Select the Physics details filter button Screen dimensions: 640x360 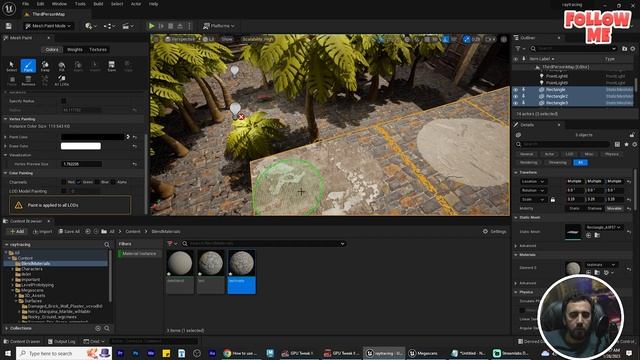[x=611, y=154]
